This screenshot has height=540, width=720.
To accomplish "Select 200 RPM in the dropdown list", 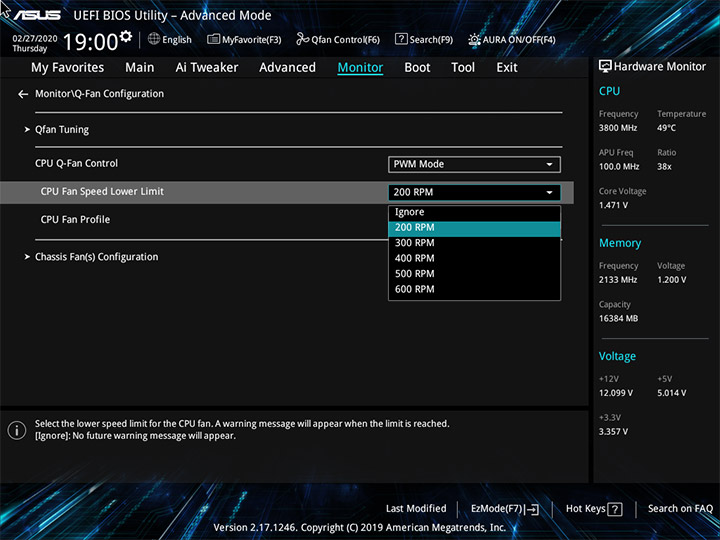I will [x=474, y=228].
